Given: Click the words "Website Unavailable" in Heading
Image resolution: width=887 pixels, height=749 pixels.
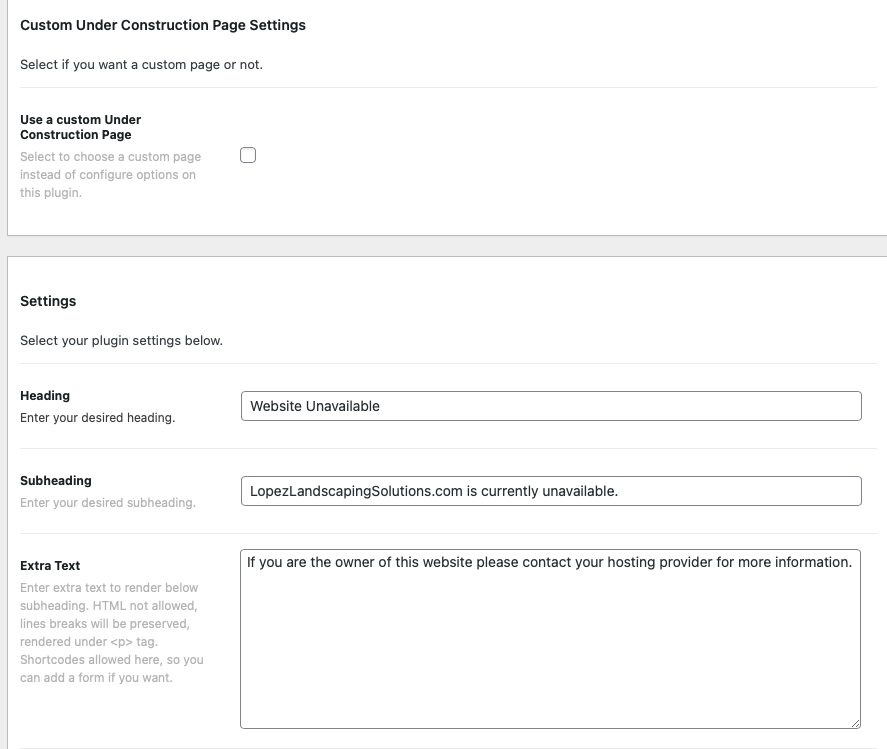Looking at the screenshot, I should coord(315,406).
